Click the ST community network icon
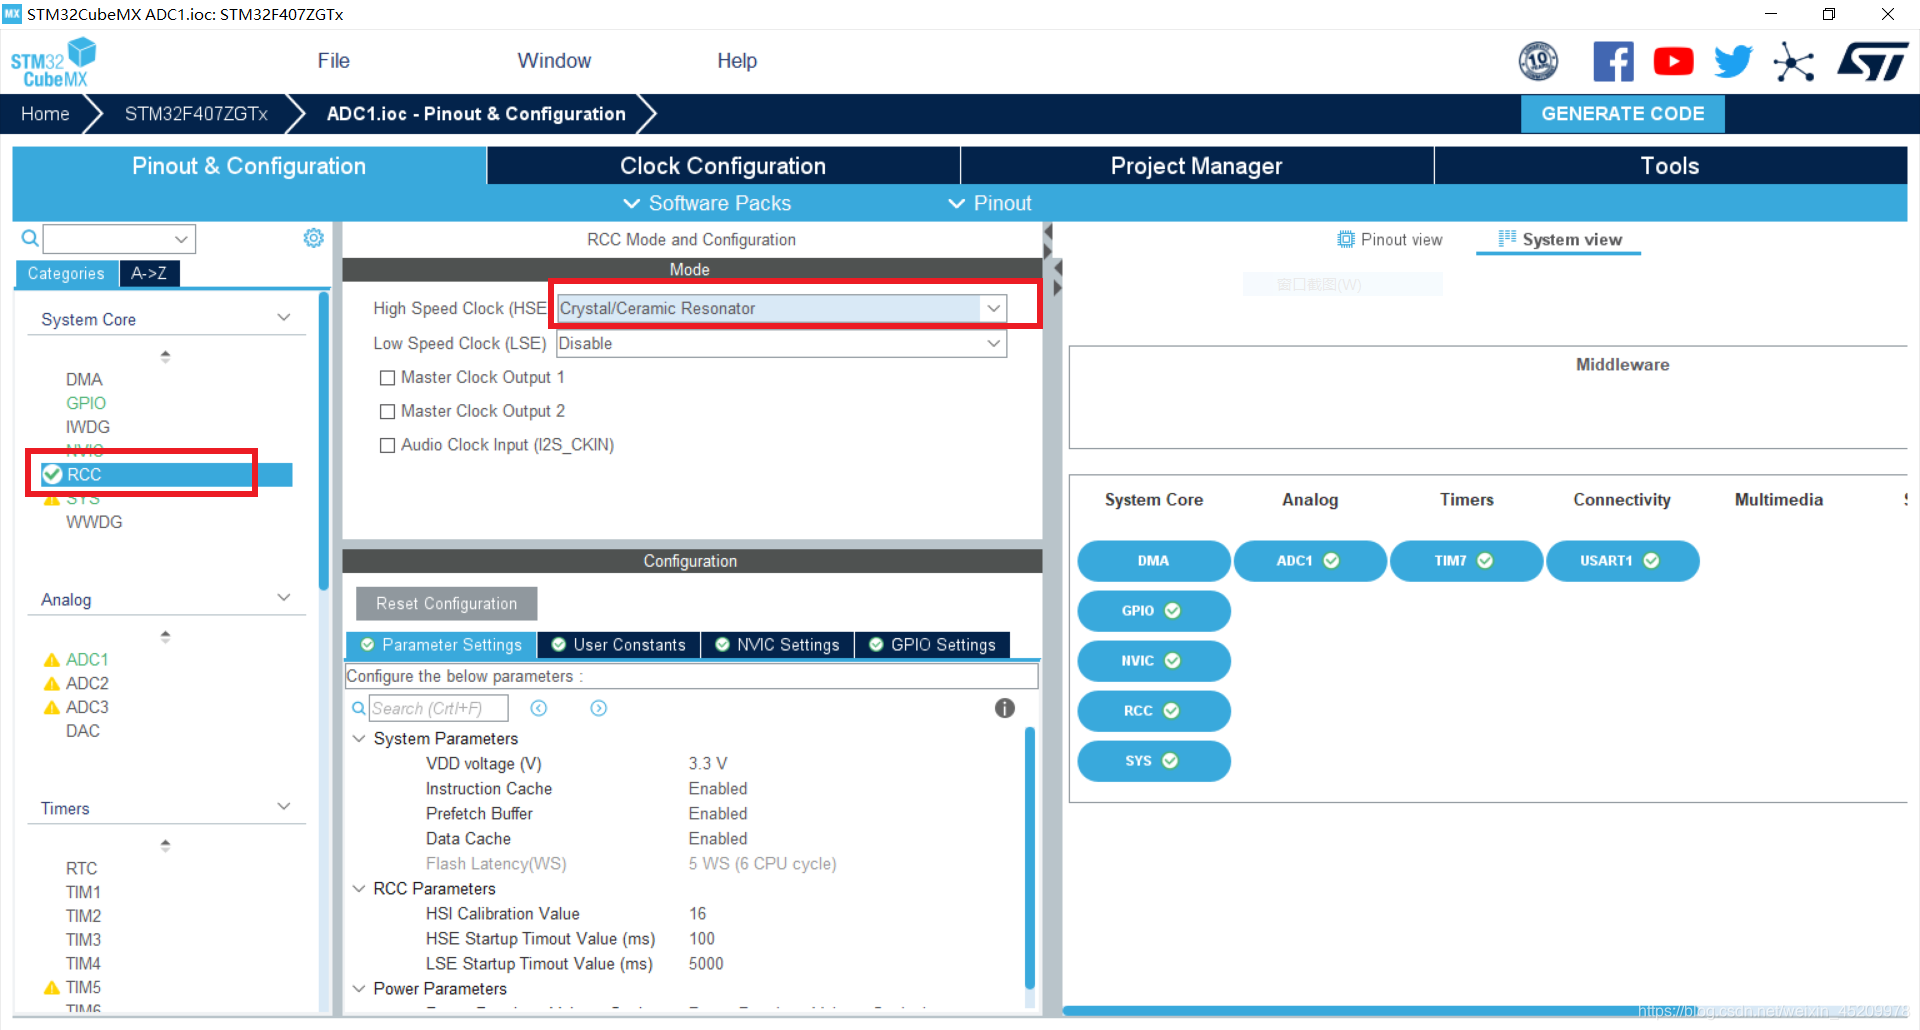The width and height of the screenshot is (1920, 1030). point(1794,62)
